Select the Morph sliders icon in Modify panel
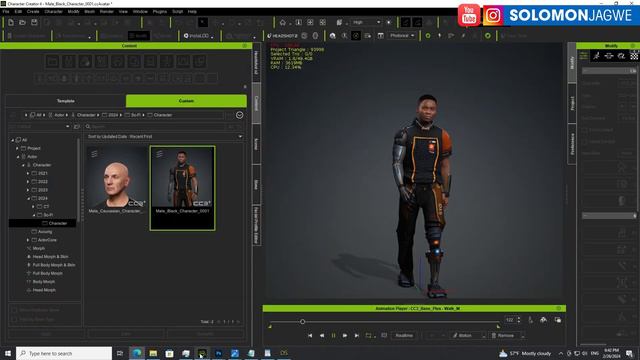Image resolution: width=640 pixels, height=360 pixels. point(583,56)
